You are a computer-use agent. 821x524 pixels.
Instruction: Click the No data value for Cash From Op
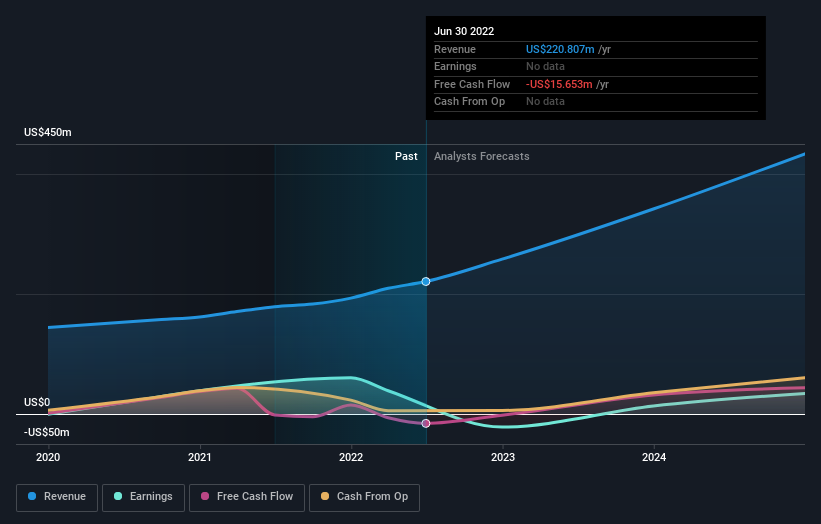(545, 102)
